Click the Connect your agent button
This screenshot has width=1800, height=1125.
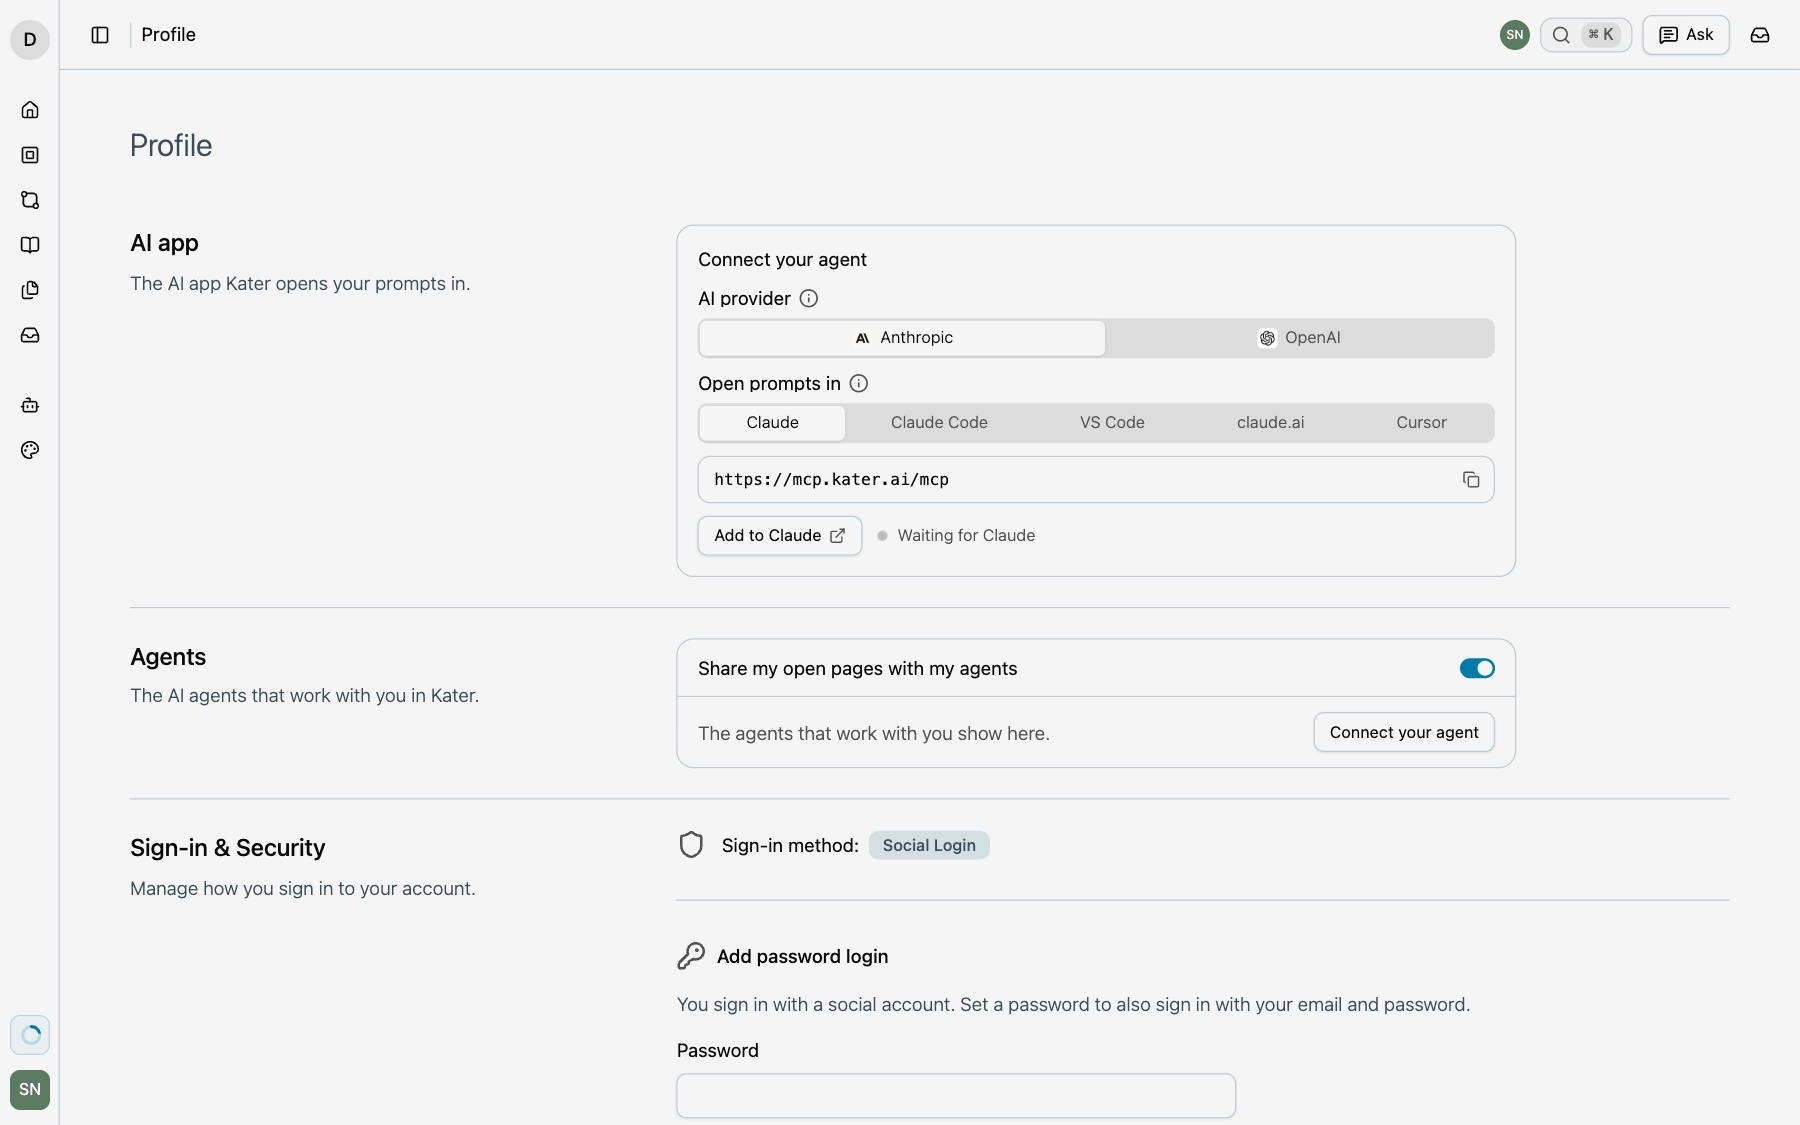[1404, 732]
